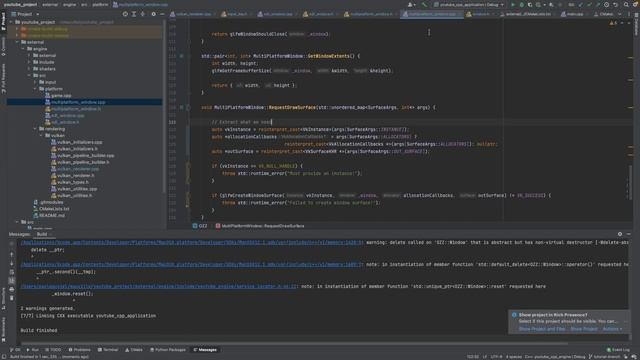Click the warnings indicator in editor corner
The width and height of the screenshot is (640, 360).
[613, 23]
